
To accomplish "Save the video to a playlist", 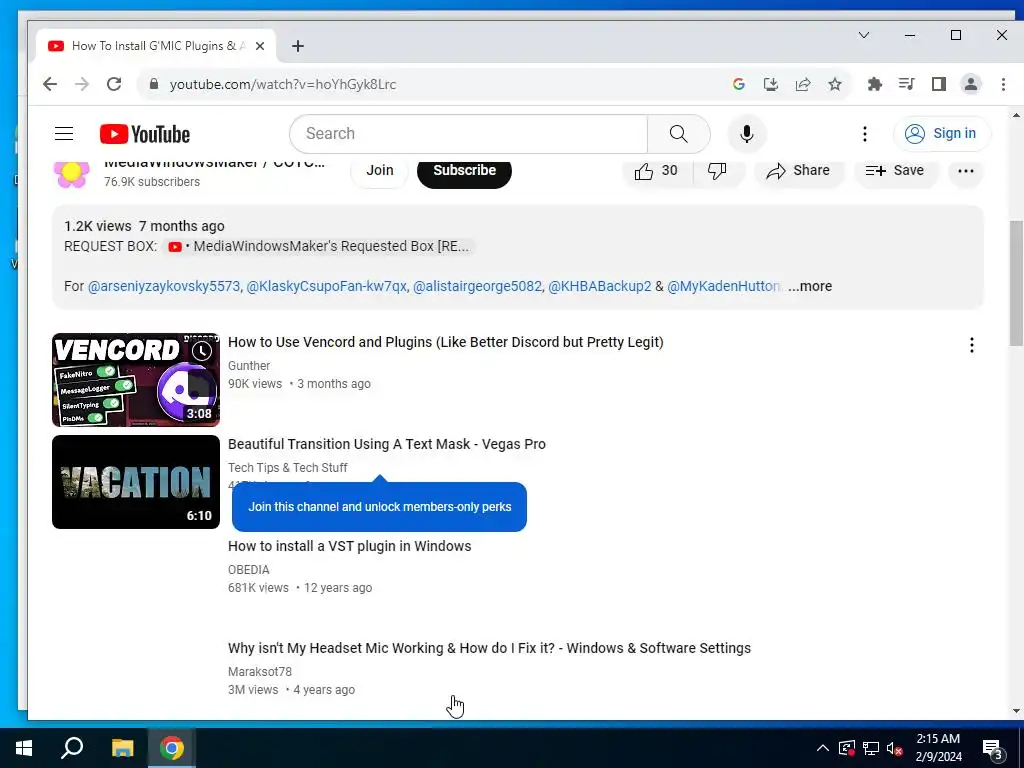I will coord(895,171).
